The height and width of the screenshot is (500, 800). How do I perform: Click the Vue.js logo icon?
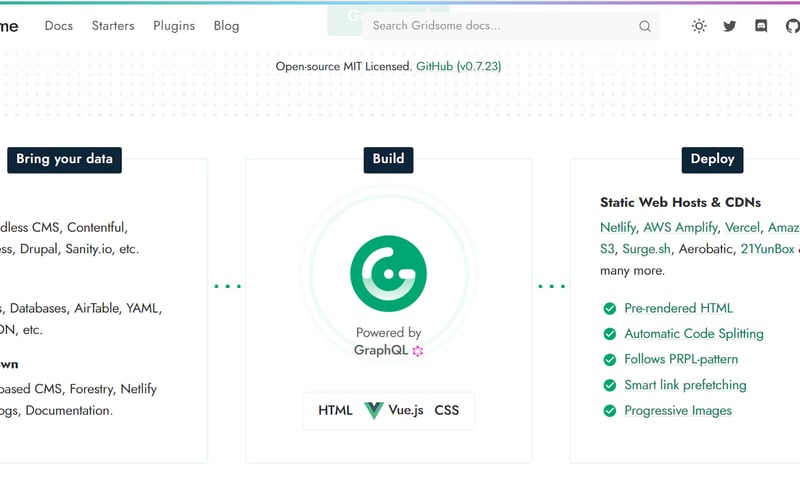pyautogui.click(x=373, y=410)
